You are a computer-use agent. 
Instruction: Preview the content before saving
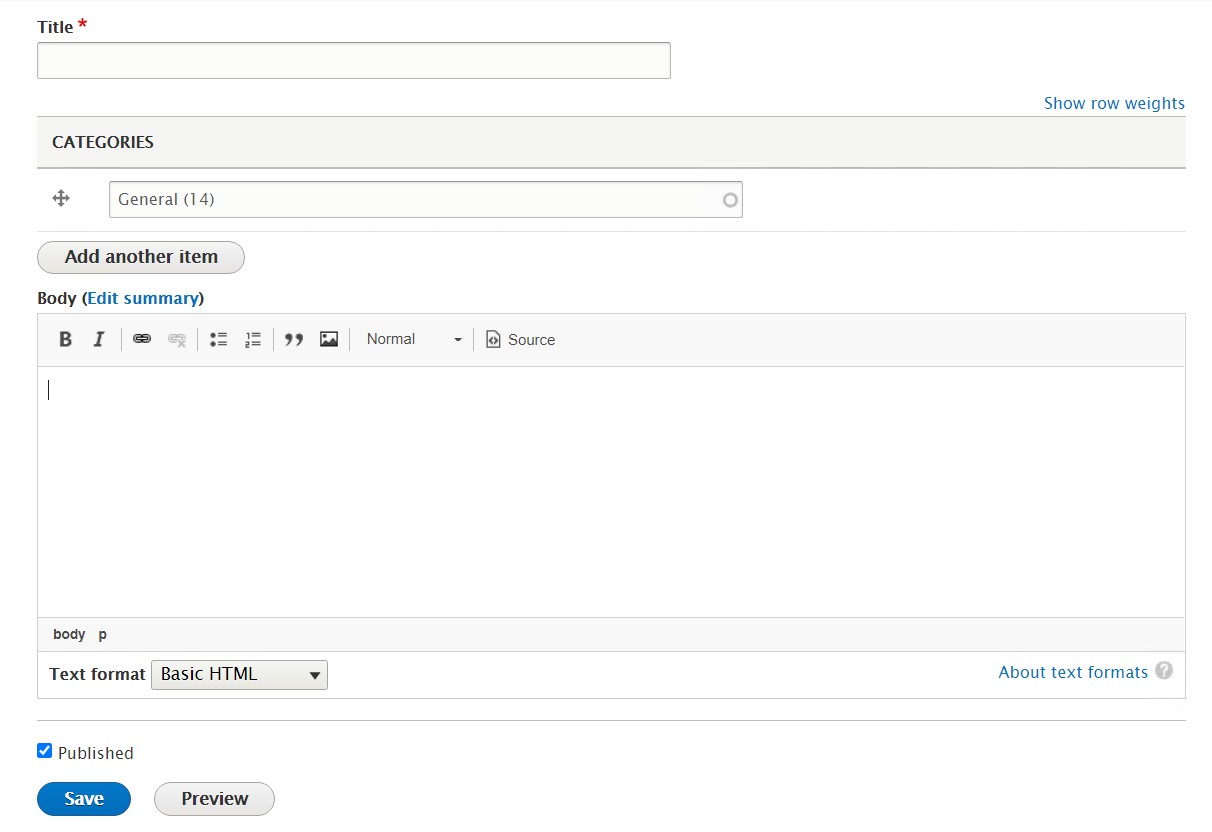click(x=213, y=798)
